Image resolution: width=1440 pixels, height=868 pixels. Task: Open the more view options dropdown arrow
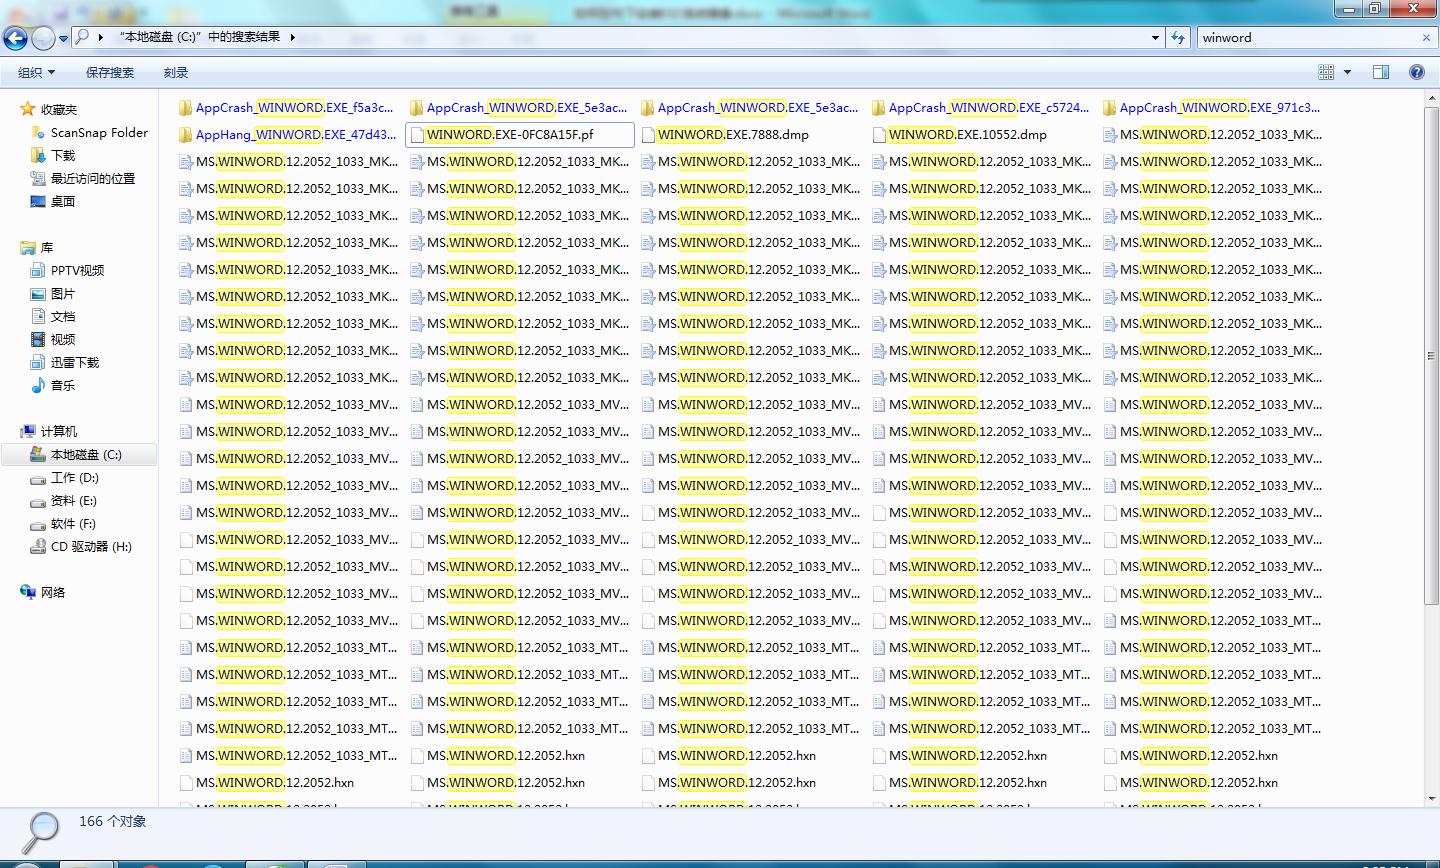[x=1347, y=72]
